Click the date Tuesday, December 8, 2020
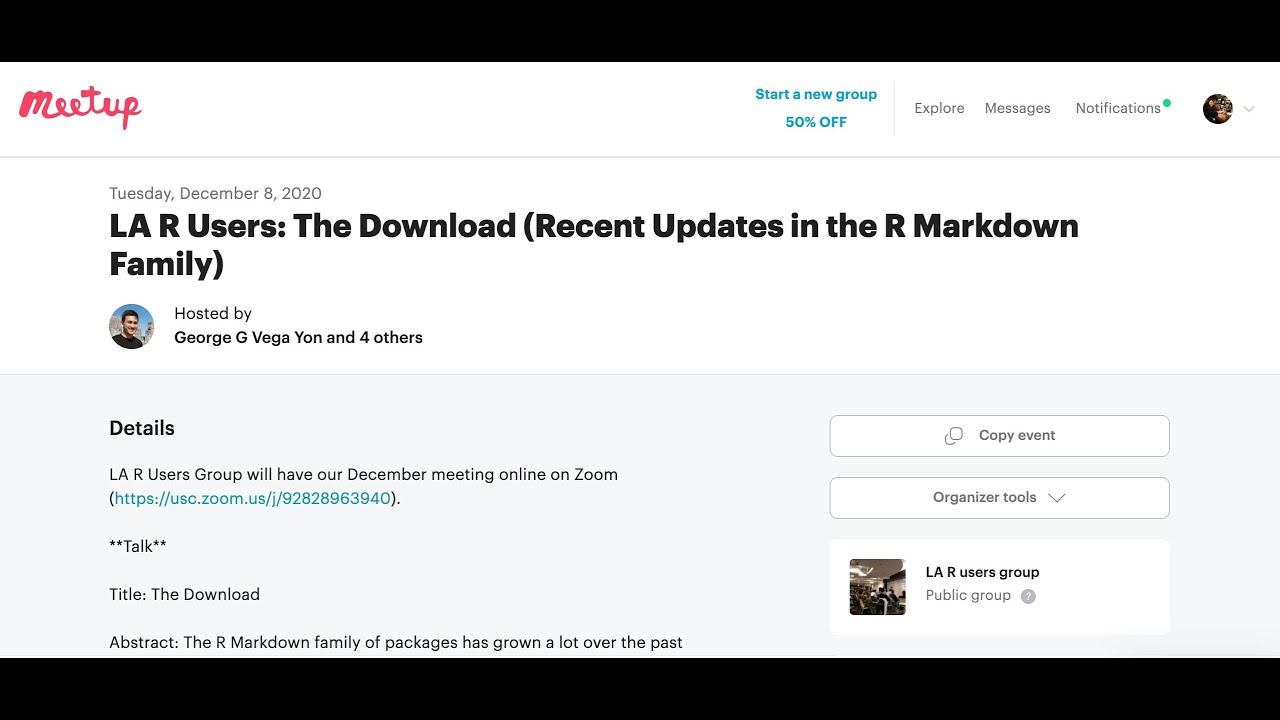1280x720 pixels. (215, 193)
